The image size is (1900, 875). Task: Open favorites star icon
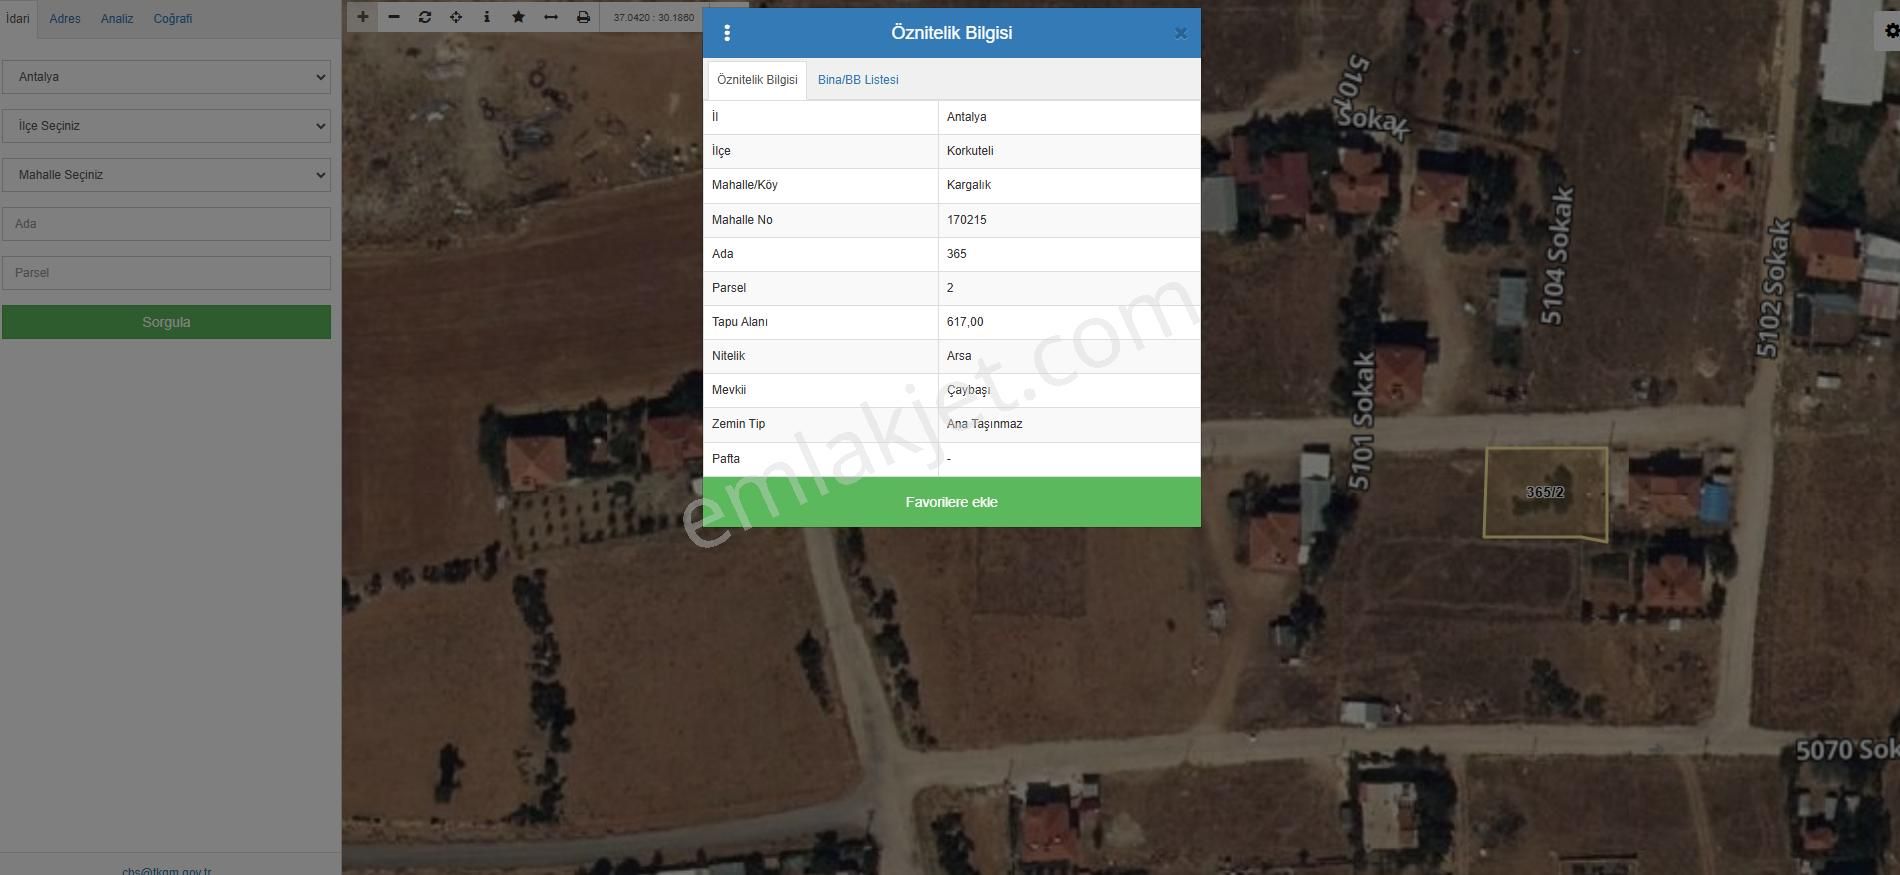coord(518,17)
